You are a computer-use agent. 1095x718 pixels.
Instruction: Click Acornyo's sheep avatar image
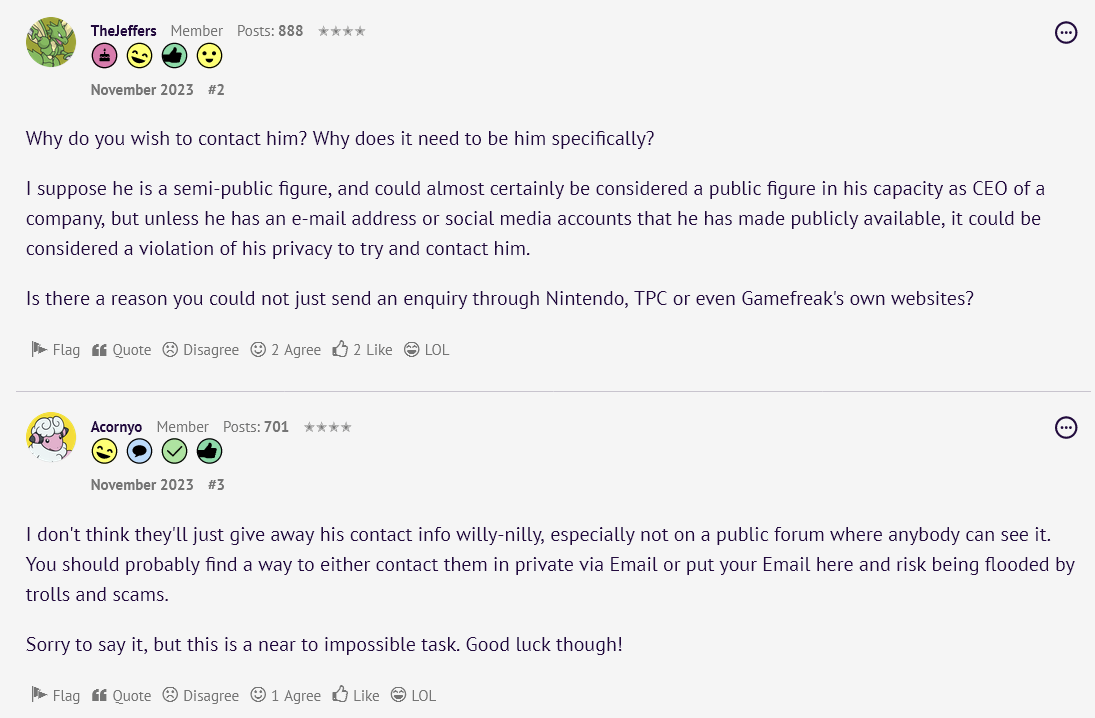(x=51, y=437)
